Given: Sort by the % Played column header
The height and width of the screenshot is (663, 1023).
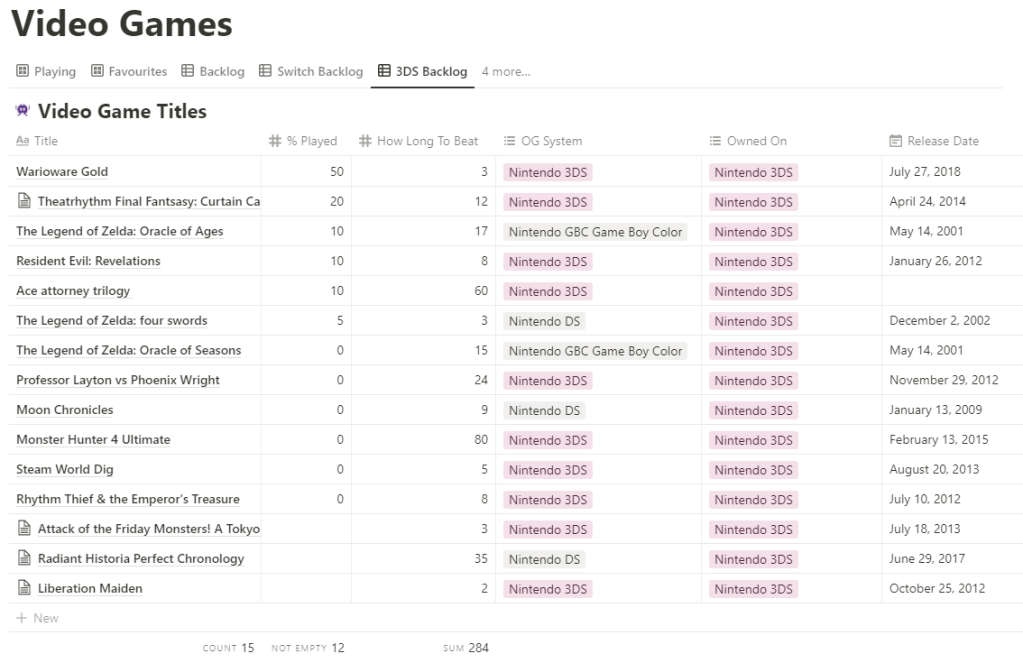Looking at the screenshot, I should tap(311, 141).
